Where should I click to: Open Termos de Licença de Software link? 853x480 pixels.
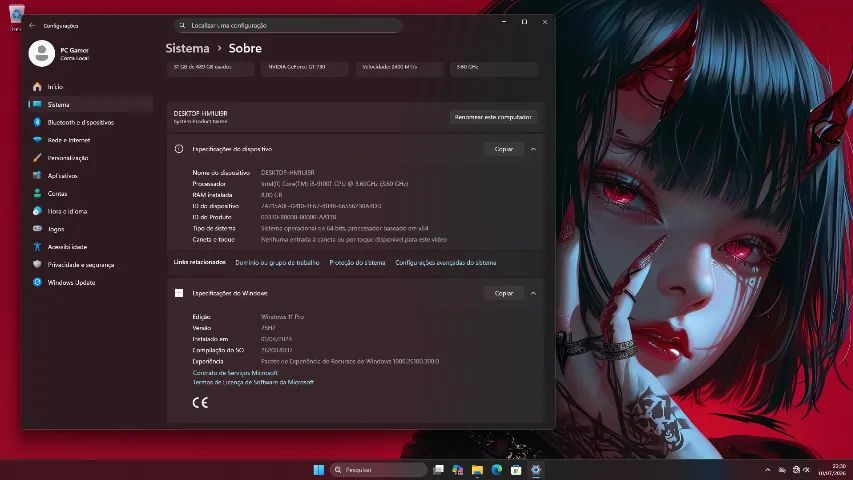pyautogui.click(x=253, y=383)
